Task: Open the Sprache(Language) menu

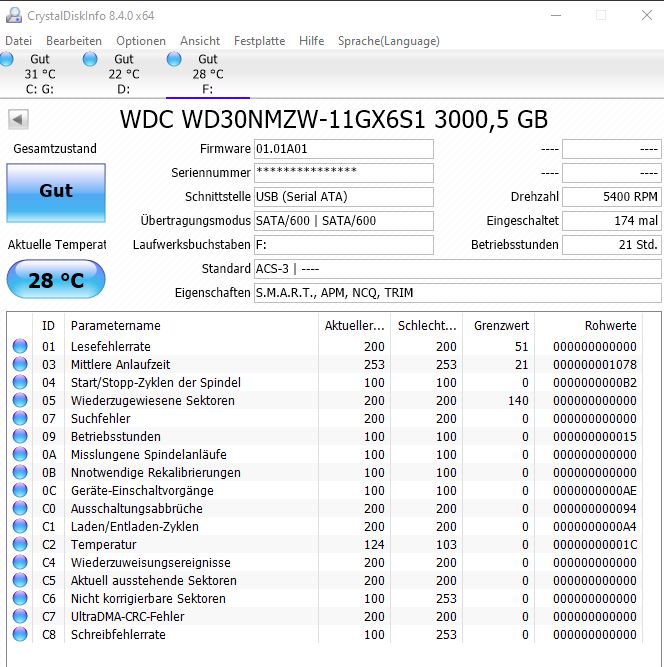Action: tap(389, 41)
